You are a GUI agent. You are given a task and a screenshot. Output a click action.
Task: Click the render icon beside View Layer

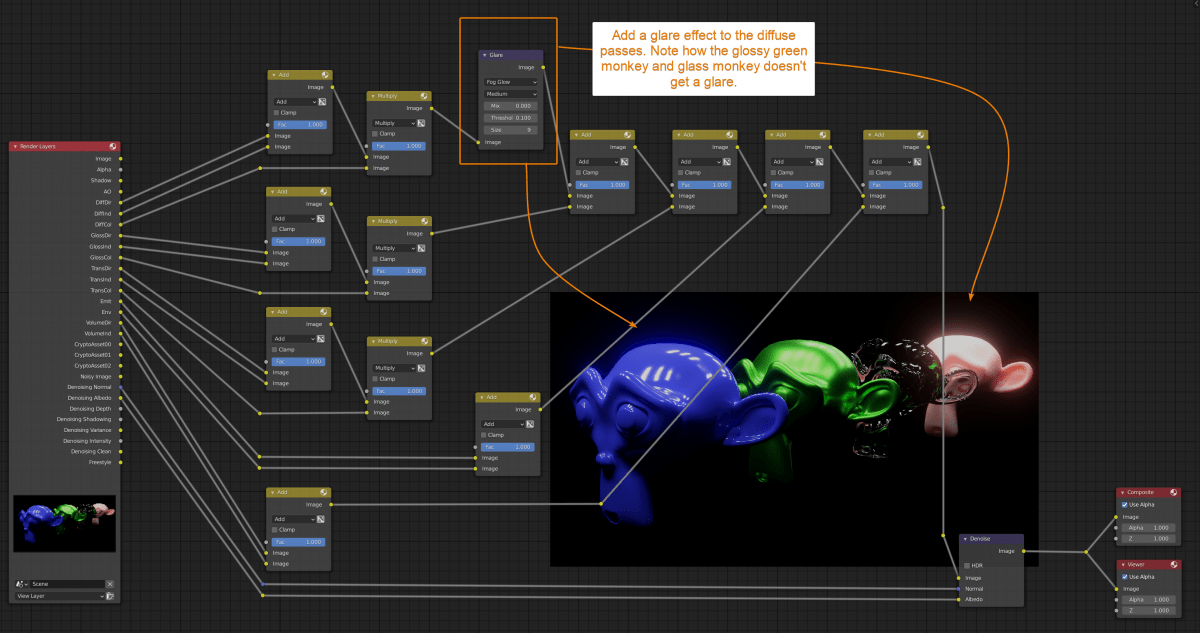(x=110, y=596)
